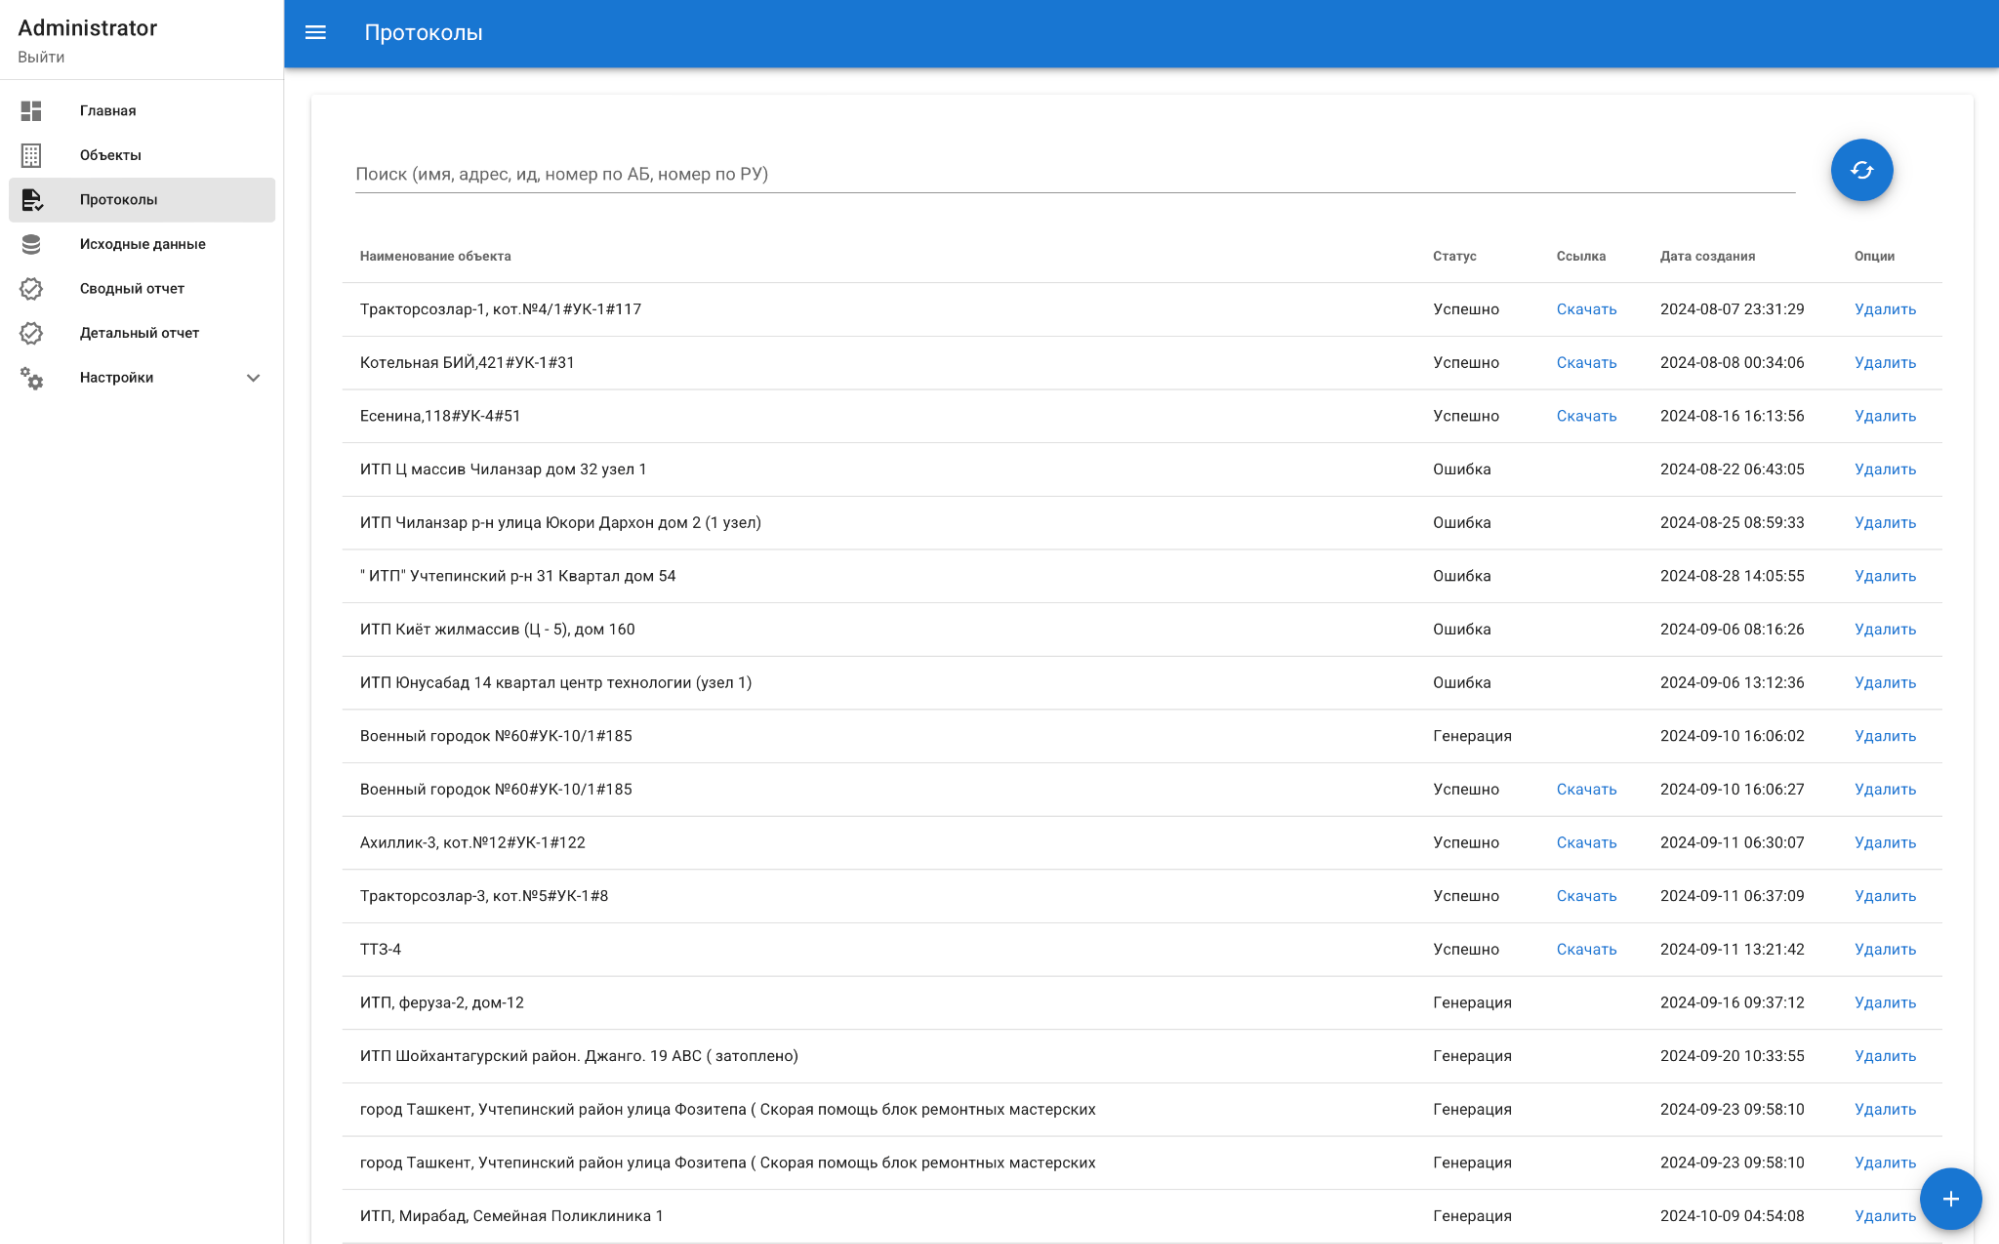Download protocol for Тракторсозлар-1, кот.№4/1
1999x1244 pixels.
coord(1586,309)
